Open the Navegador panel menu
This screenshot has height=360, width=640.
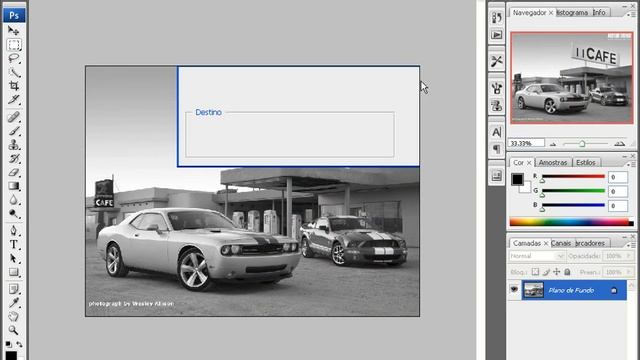coord(632,14)
